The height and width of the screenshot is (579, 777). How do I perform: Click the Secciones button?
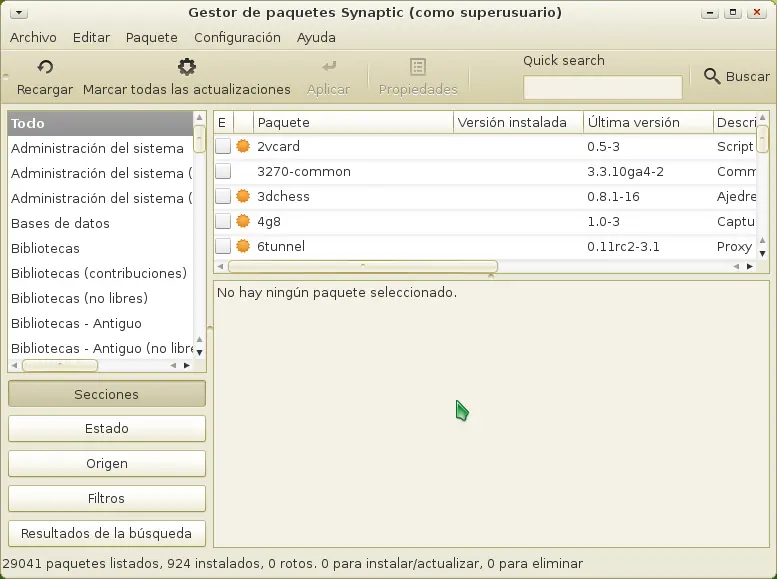click(x=107, y=394)
